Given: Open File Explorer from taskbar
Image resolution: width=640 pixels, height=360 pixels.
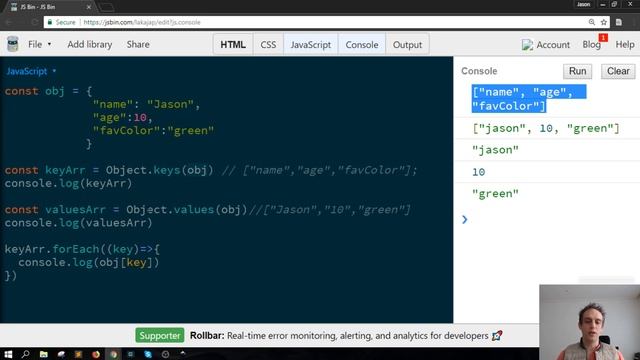Looking at the screenshot, I should point(43,354).
